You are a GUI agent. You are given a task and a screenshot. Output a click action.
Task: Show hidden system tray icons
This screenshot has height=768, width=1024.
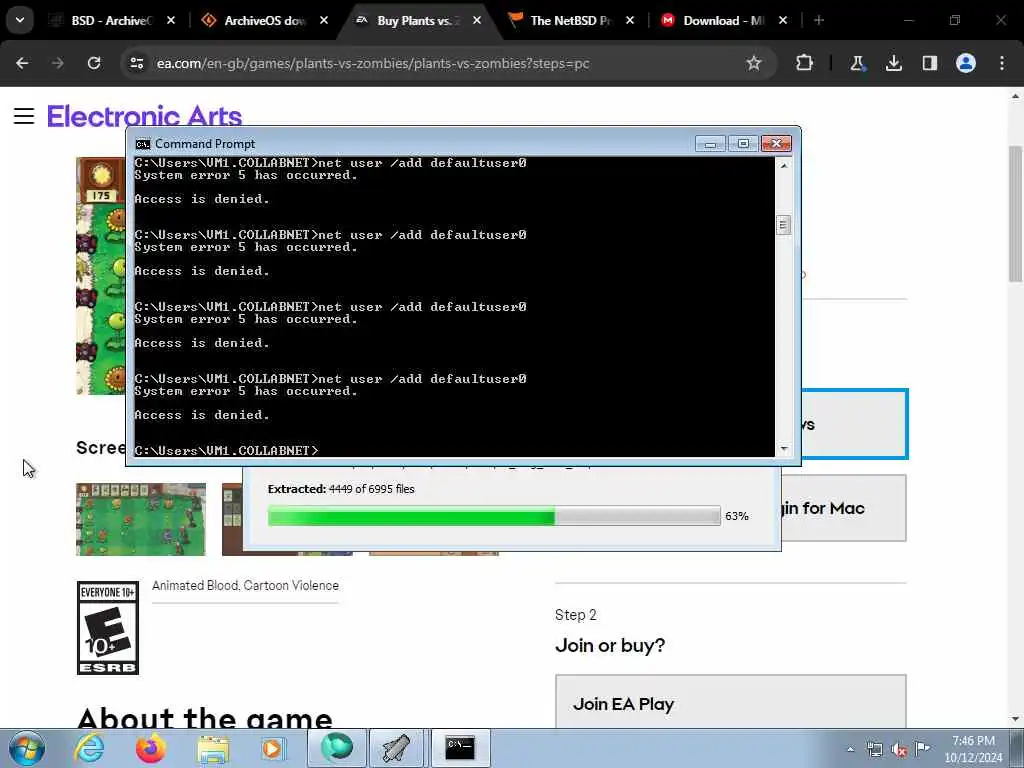pos(850,750)
